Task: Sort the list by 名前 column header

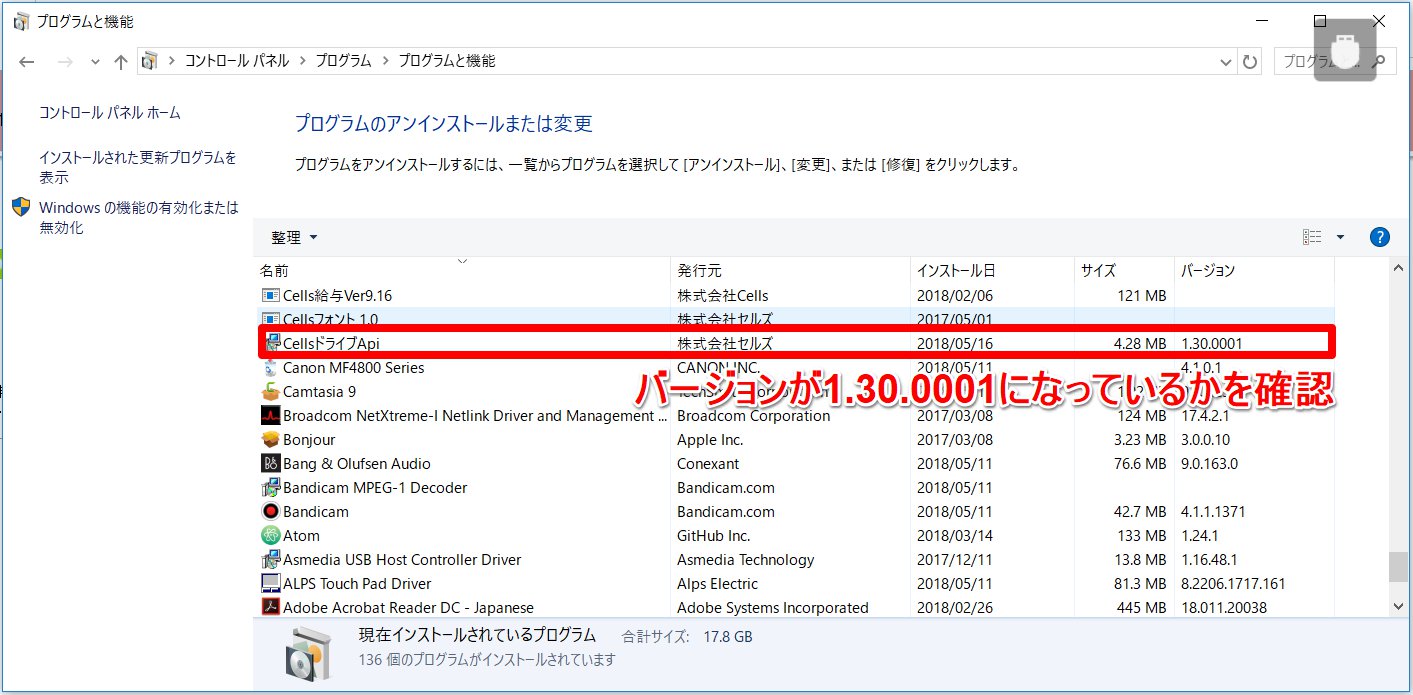Action: 274,271
